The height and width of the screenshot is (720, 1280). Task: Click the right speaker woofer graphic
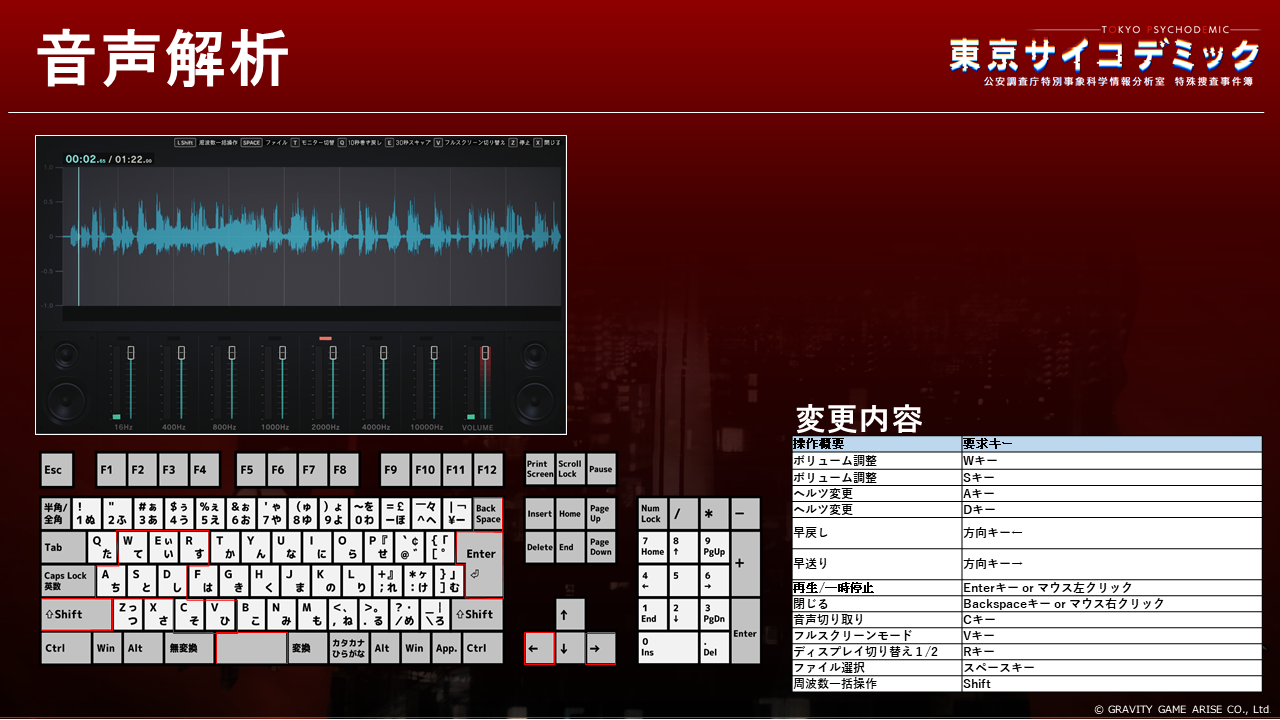coord(536,400)
